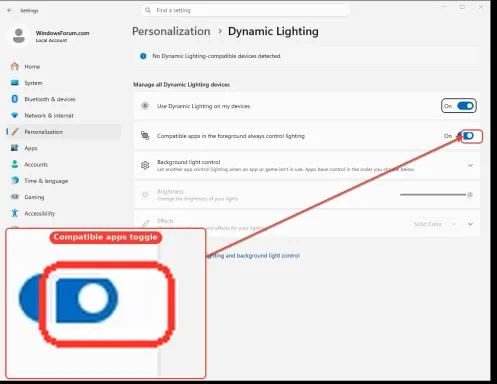Screen dimensions: 497x384
Task: Toggle Compatible apps in foreground control lighting
Action: tap(467, 136)
